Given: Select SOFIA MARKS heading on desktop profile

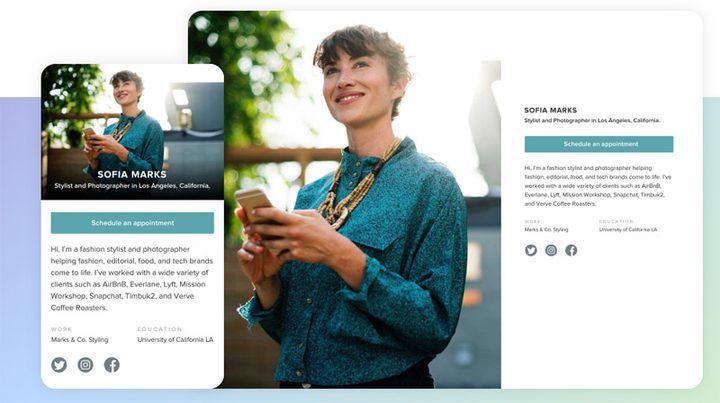Looking at the screenshot, I should pos(551,110).
